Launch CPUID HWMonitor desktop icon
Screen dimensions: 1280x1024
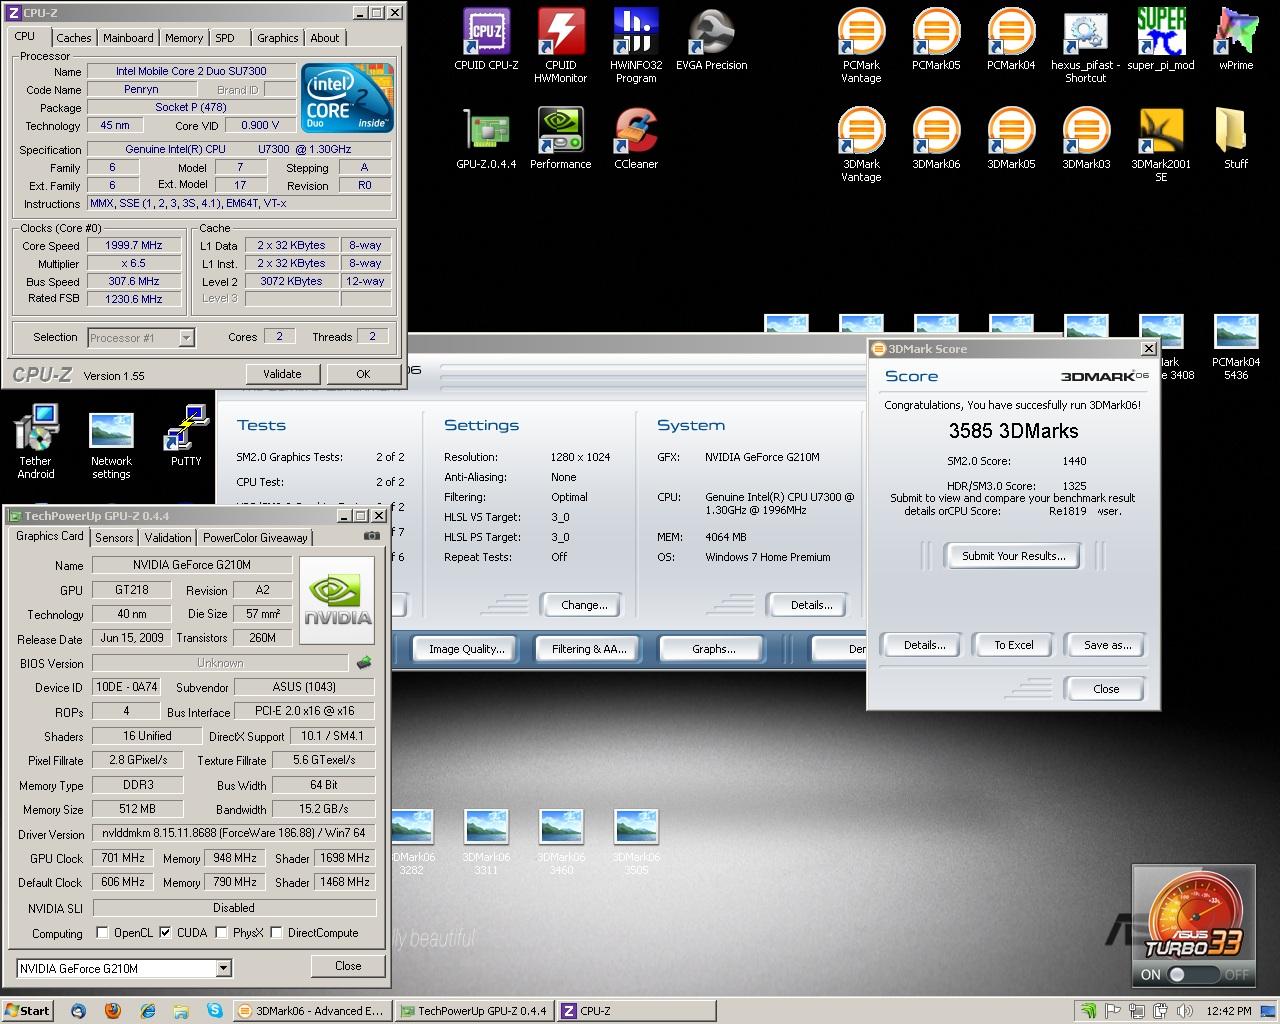(x=561, y=46)
